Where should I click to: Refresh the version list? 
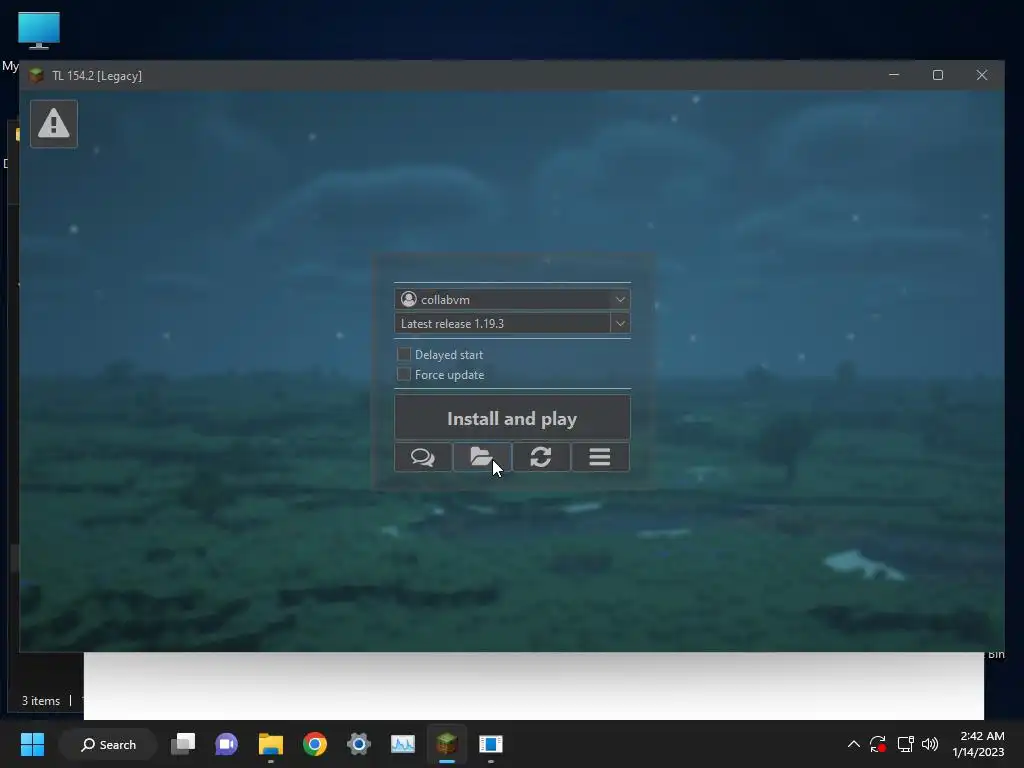[541, 456]
